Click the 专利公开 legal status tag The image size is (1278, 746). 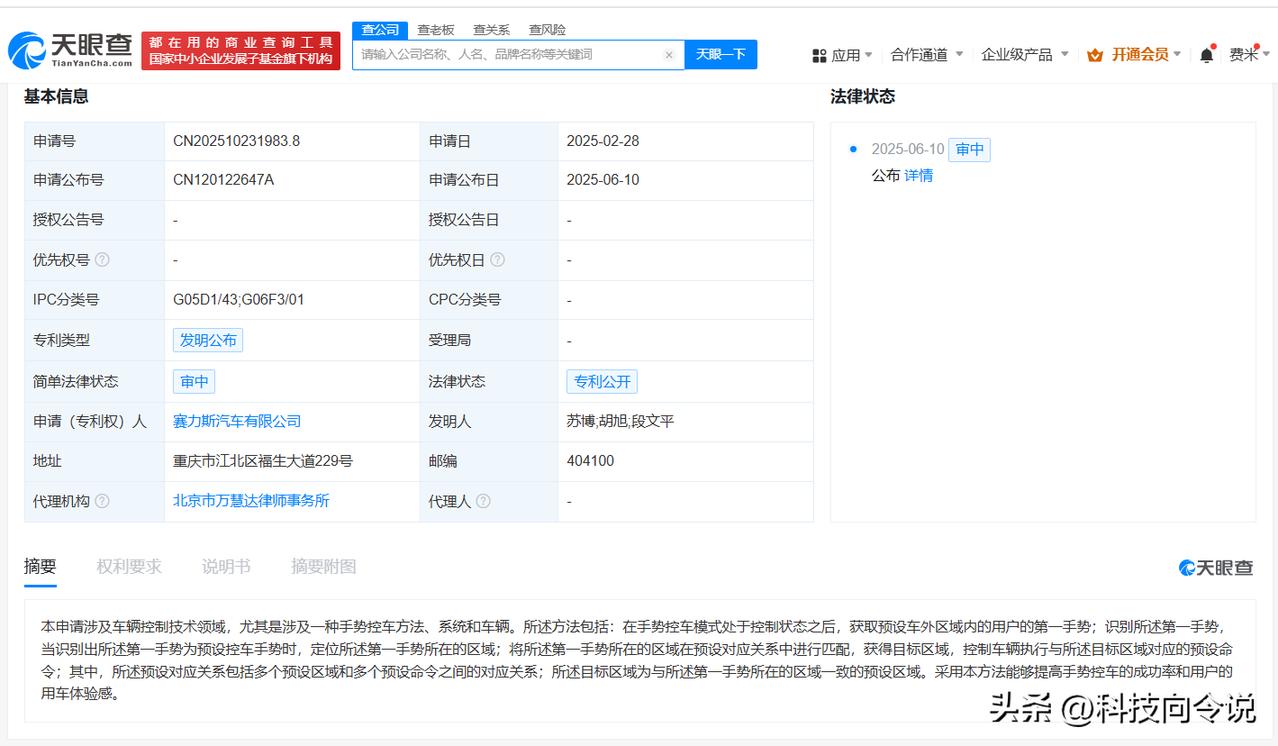pyautogui.click(x=602, y=381)
